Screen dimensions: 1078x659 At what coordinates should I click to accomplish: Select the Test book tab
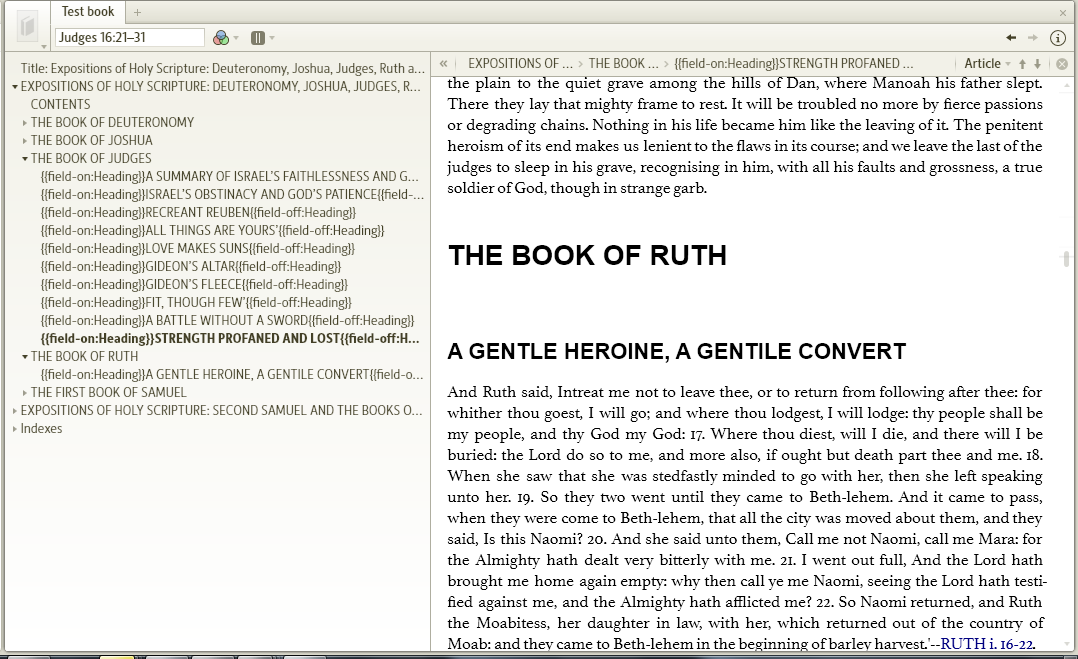click(x=88, y=12)
